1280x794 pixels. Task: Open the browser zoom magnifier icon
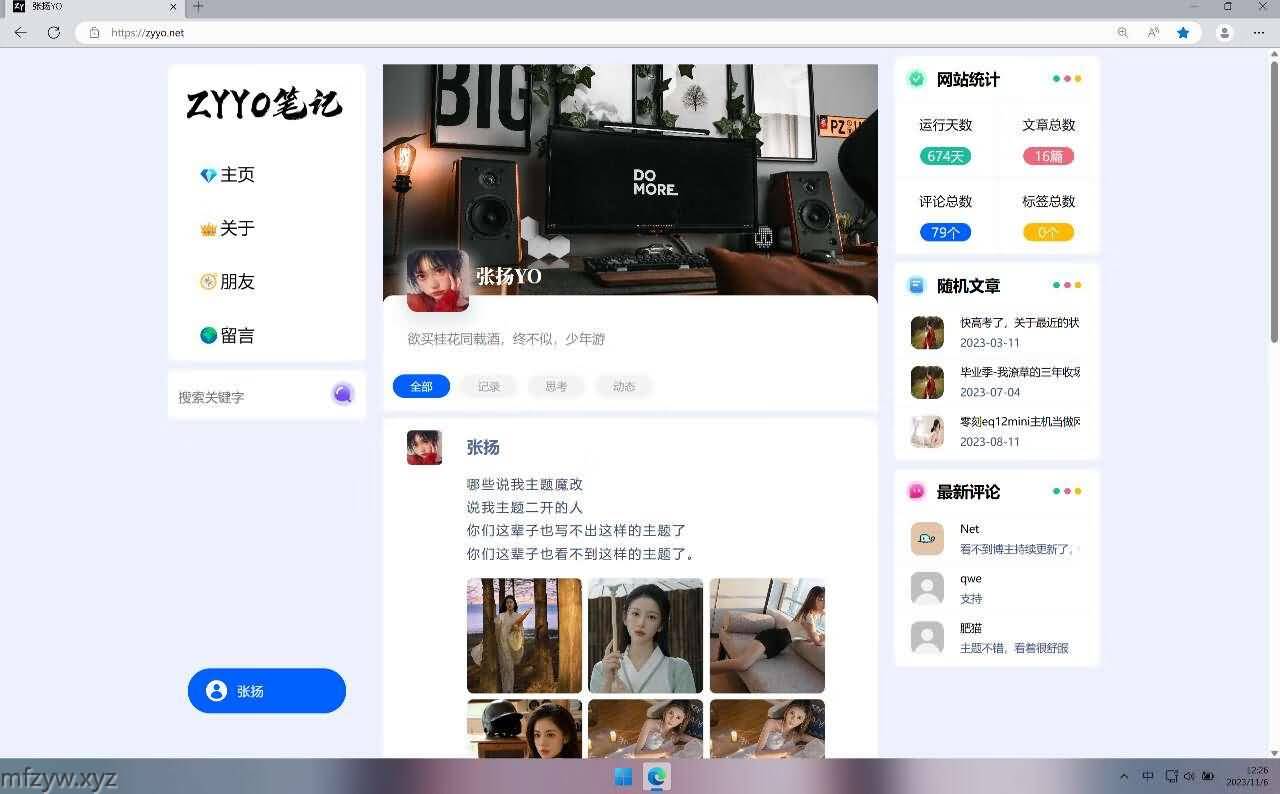[x=1123, y=33]
